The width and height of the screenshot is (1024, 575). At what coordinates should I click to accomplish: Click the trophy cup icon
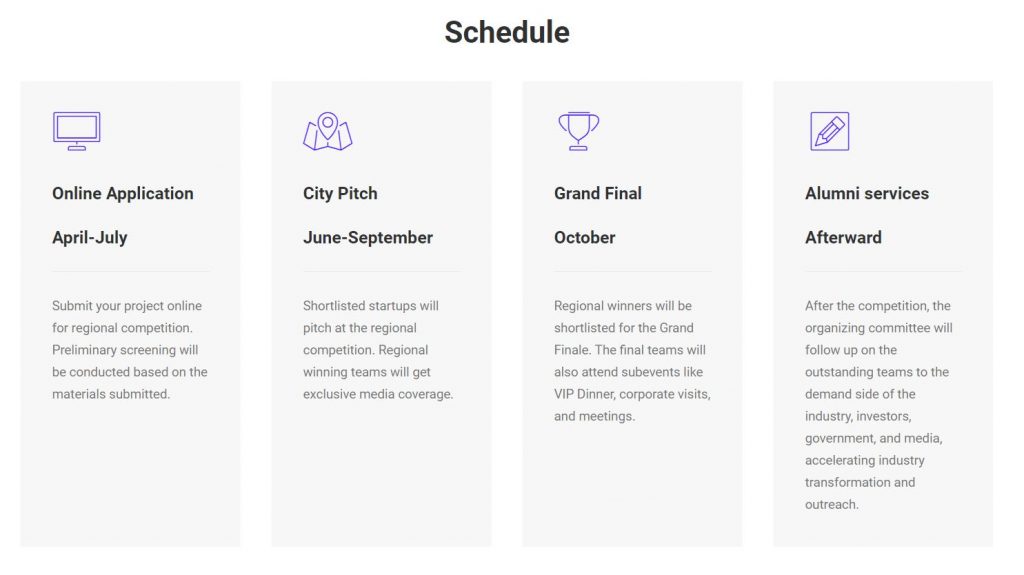pos(579,131)
